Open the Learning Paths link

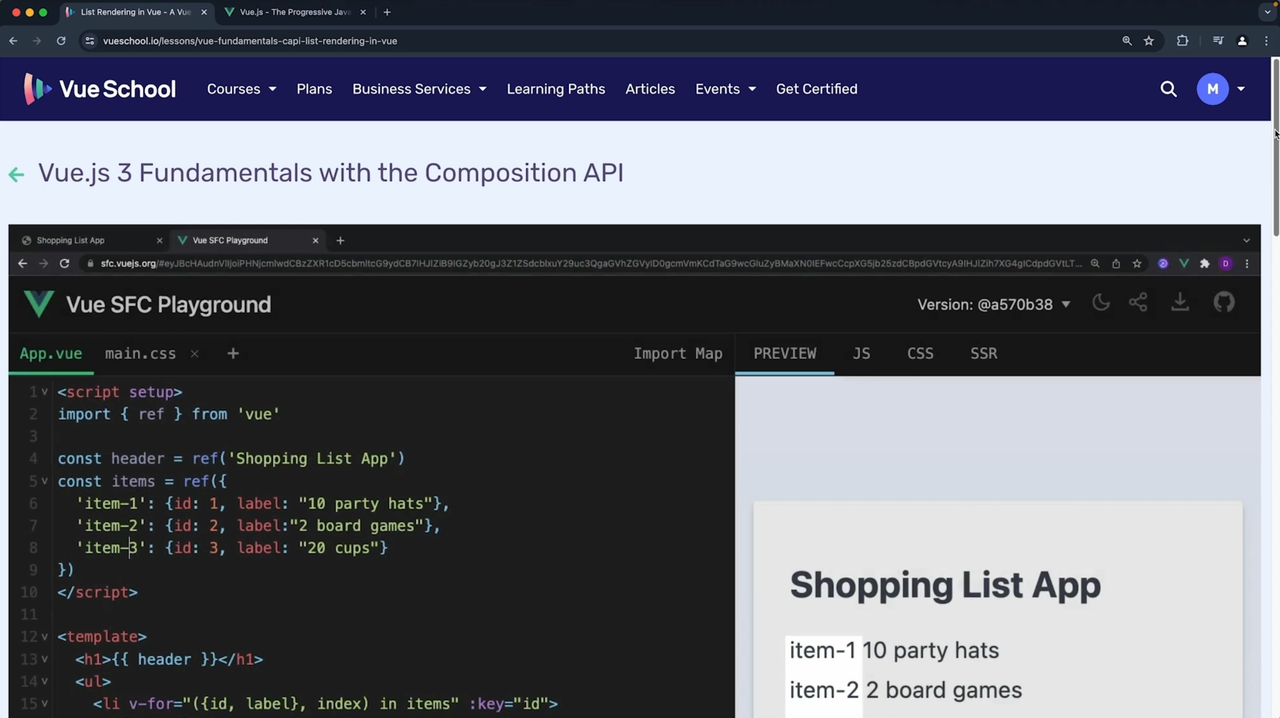(556, 89)
